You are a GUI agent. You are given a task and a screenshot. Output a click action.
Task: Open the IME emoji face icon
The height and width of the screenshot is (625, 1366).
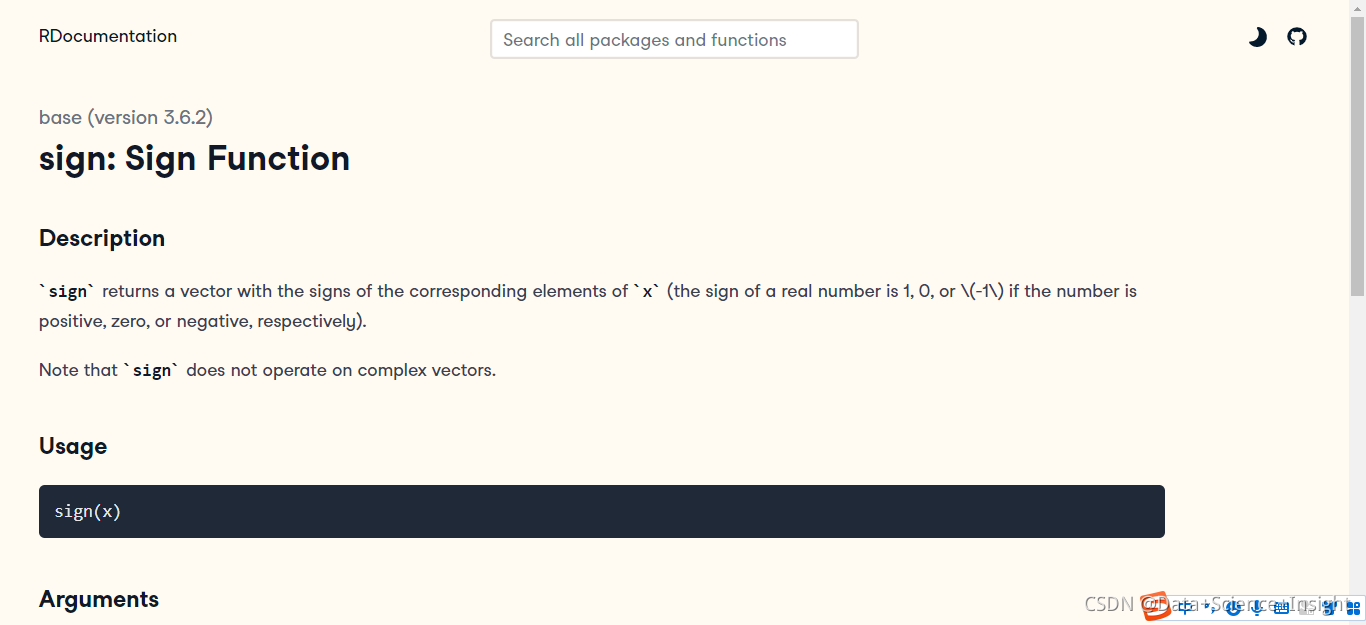click(1233, 606)
